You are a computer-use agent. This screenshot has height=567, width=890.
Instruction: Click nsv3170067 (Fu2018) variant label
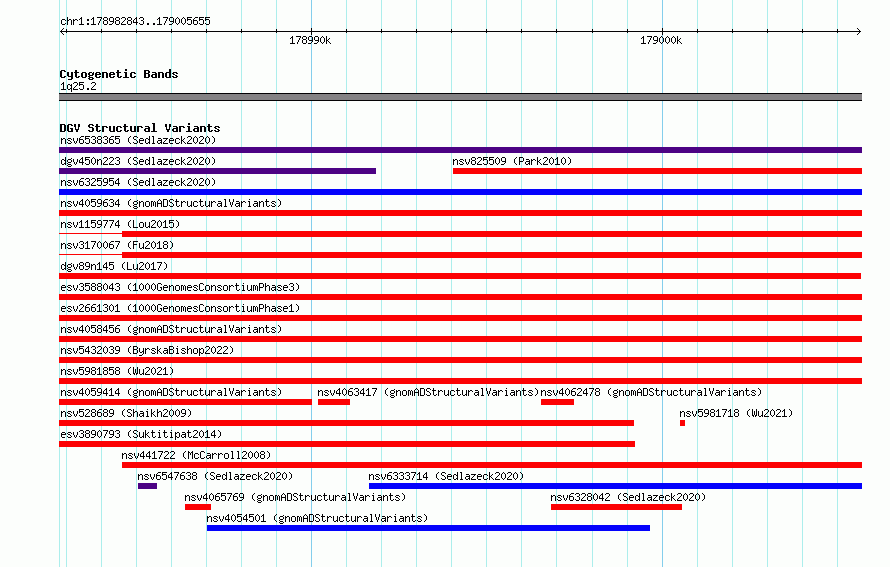click(117, 245)
